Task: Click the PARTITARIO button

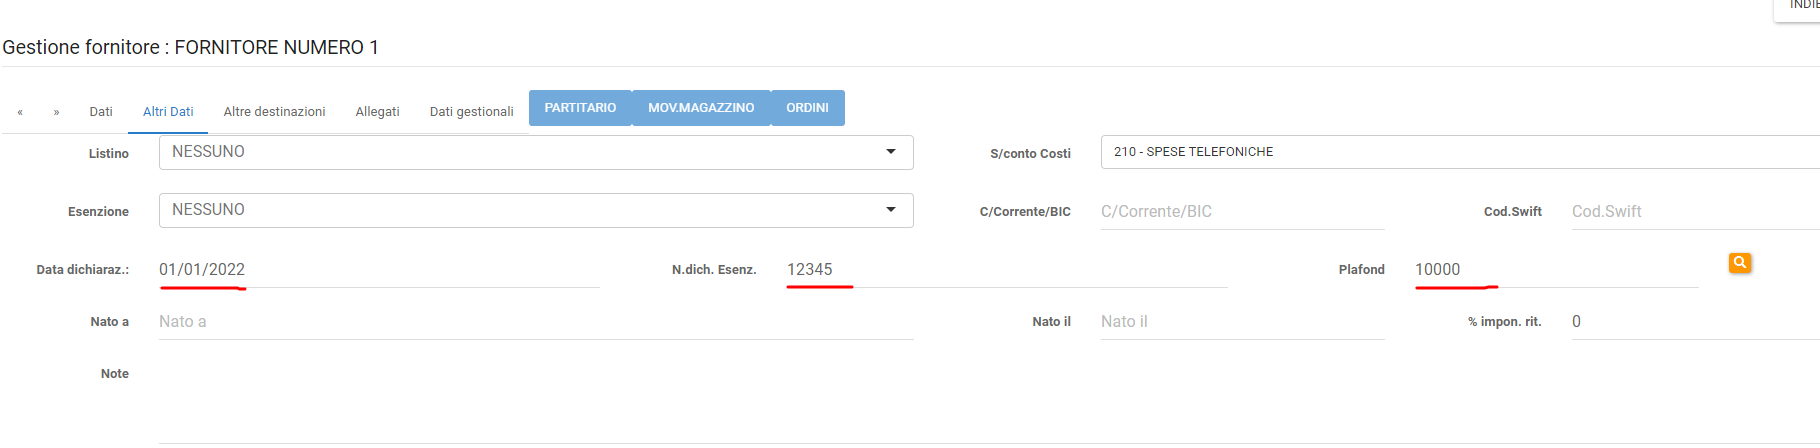Action: click(x=580, y=108)
